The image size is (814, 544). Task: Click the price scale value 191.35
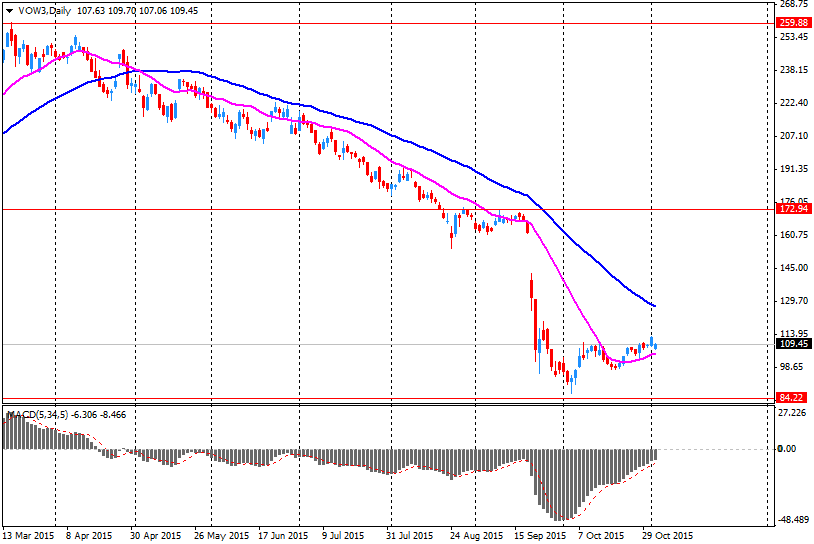coord(794,169)
